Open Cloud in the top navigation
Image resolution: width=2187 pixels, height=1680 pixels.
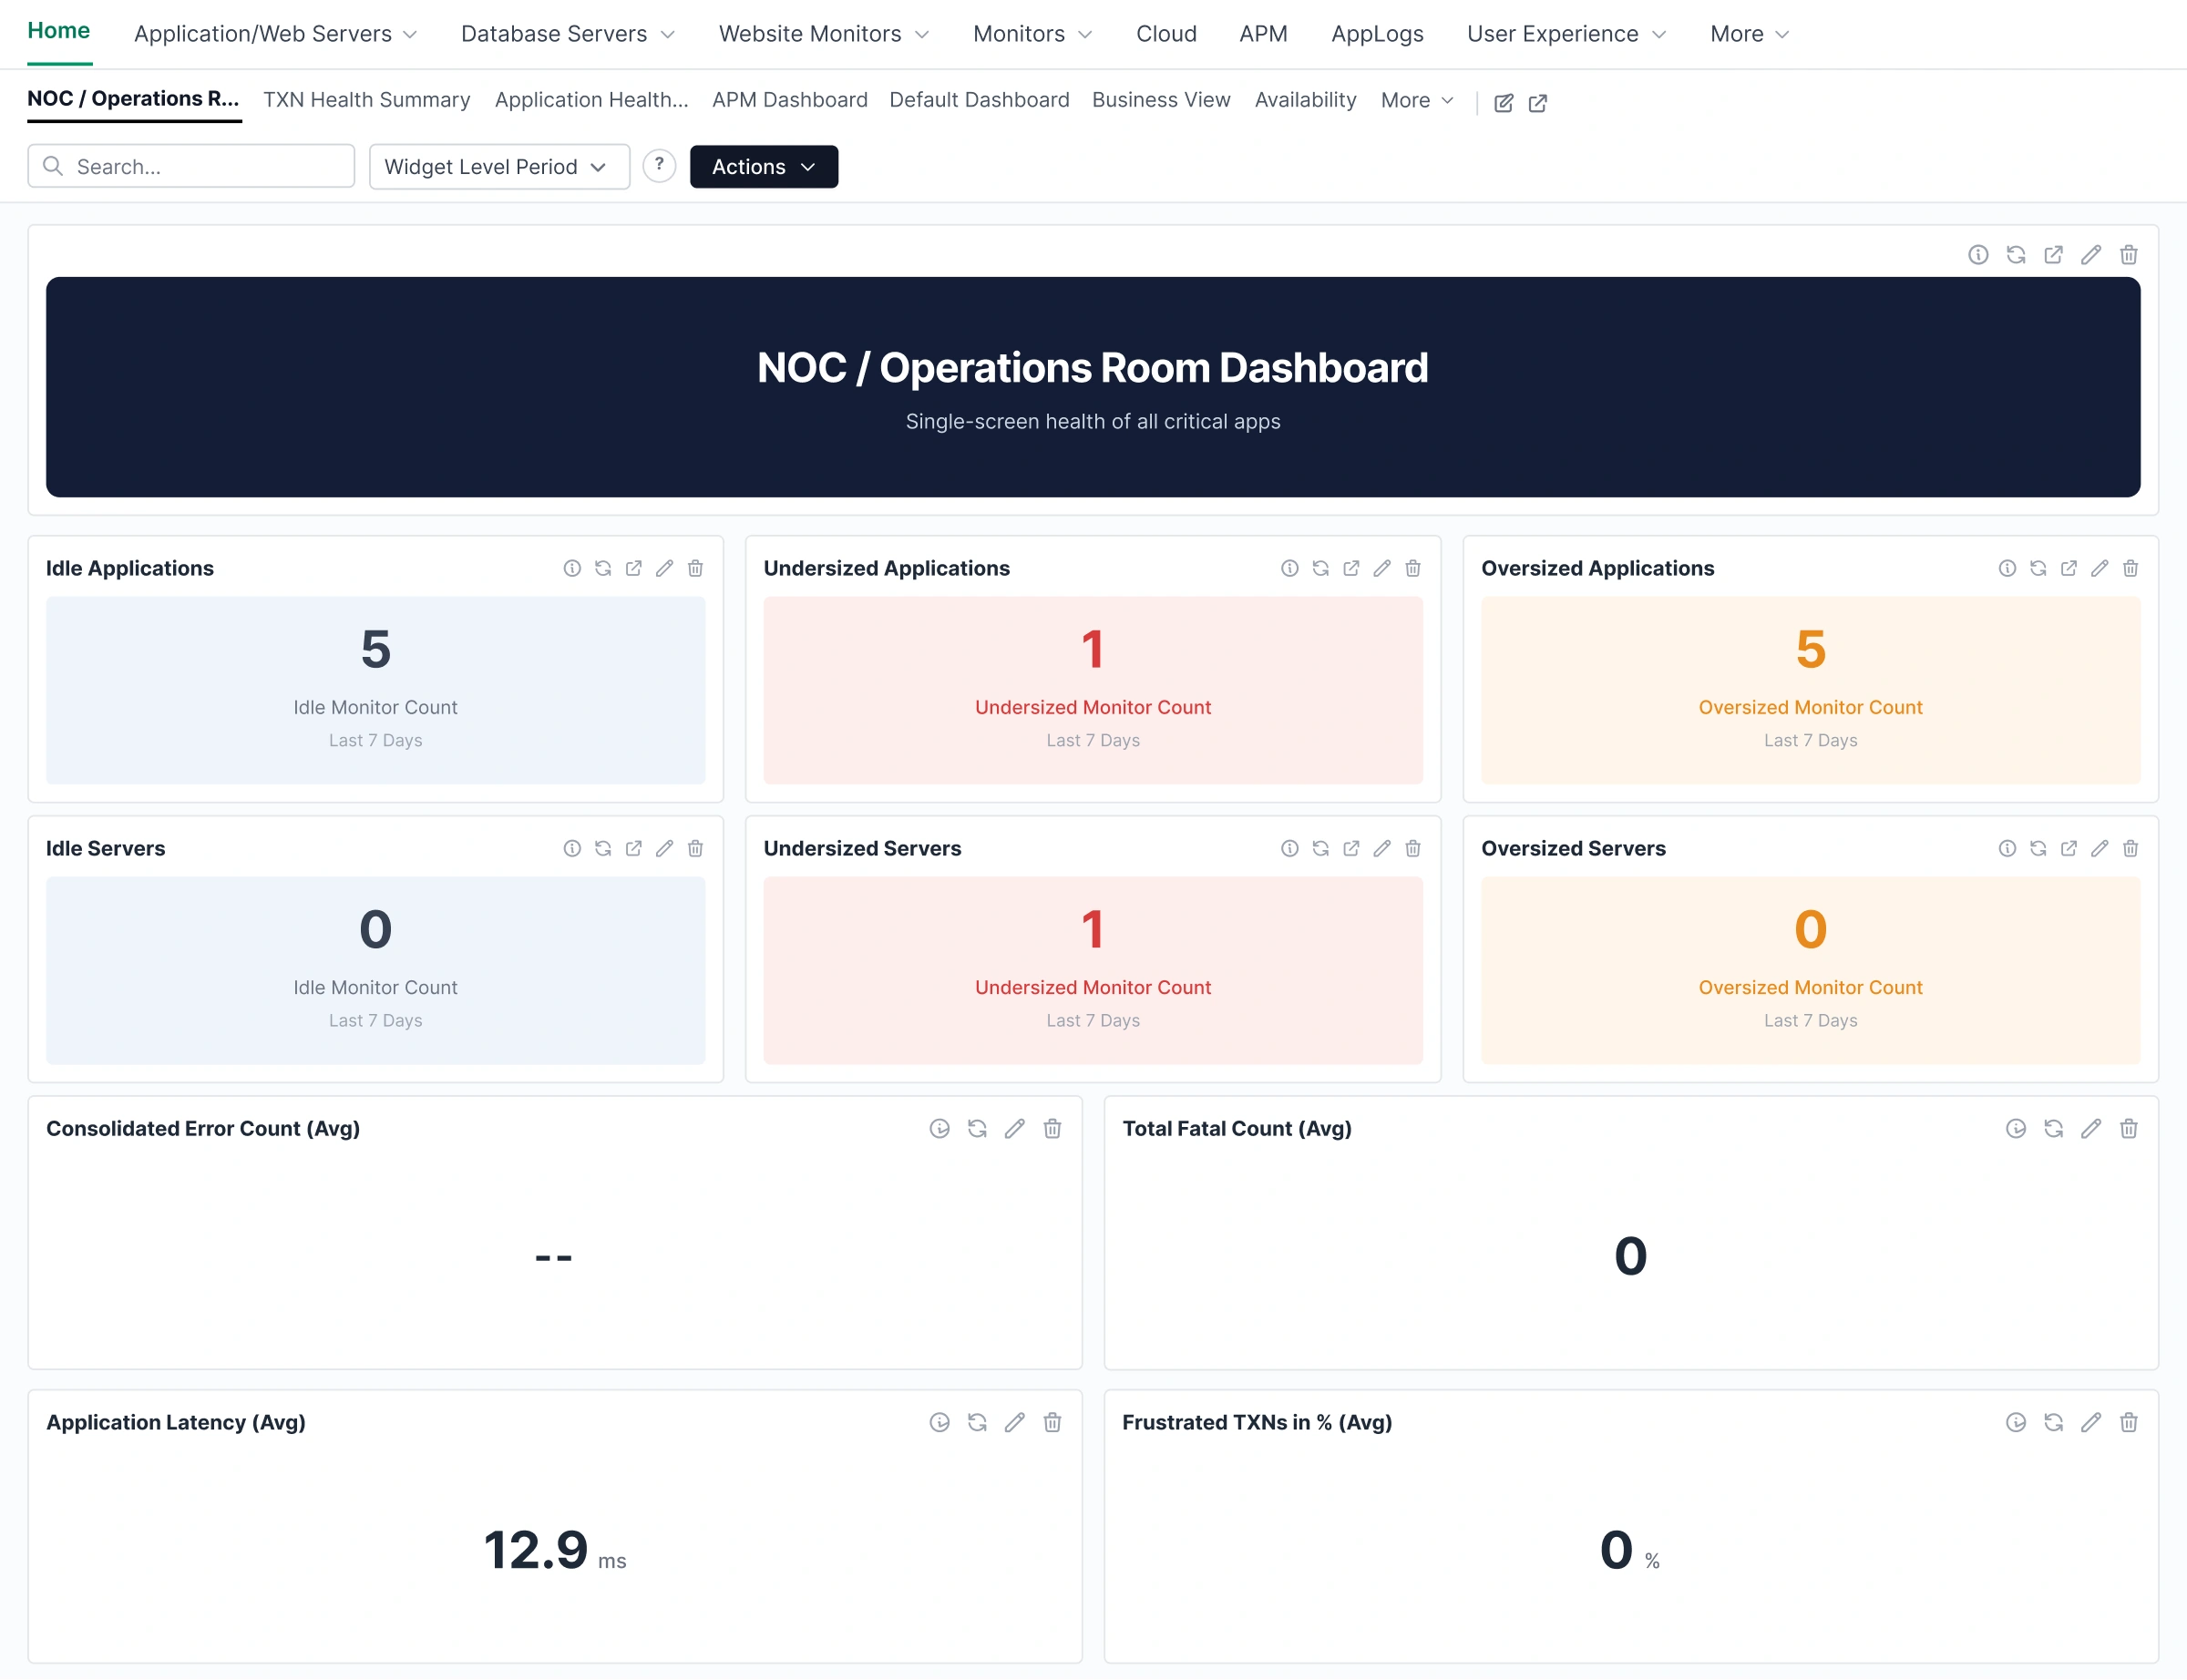[1166, 34]
